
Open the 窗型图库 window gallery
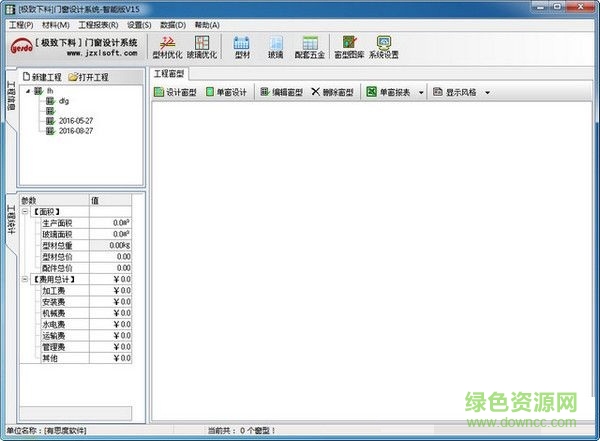pyautogui.click(x=349, y=47)
